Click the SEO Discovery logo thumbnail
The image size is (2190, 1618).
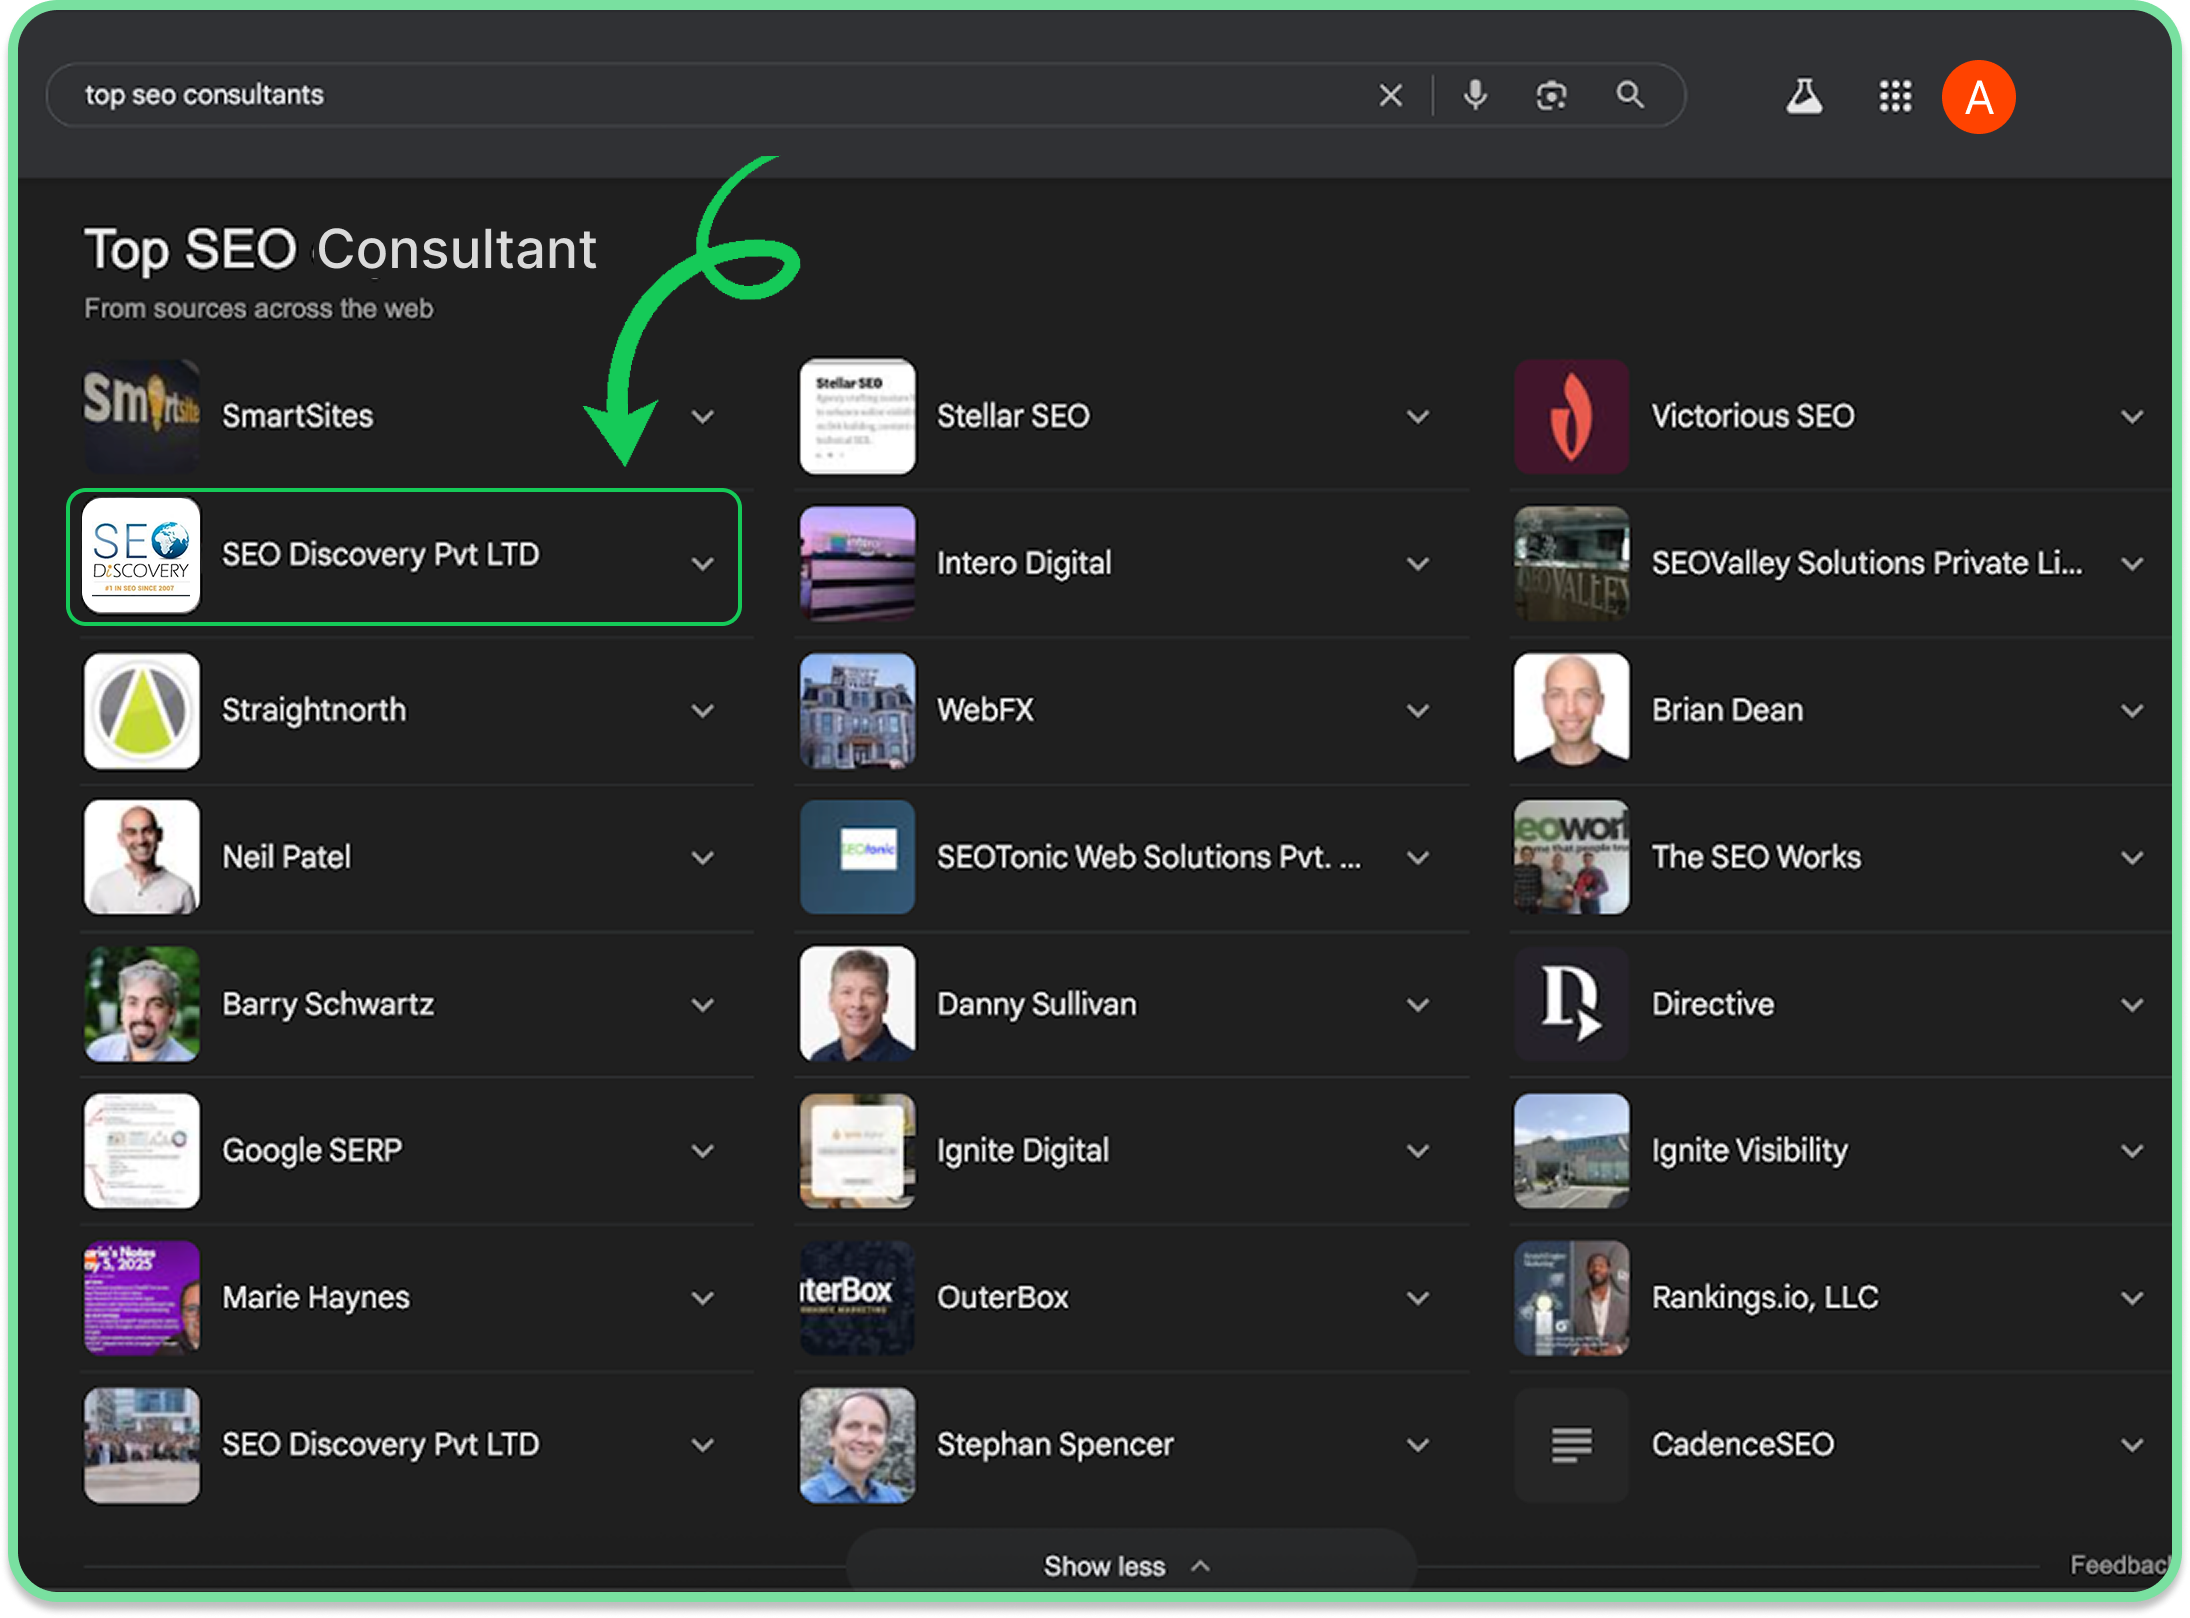(x=141, y=555)
